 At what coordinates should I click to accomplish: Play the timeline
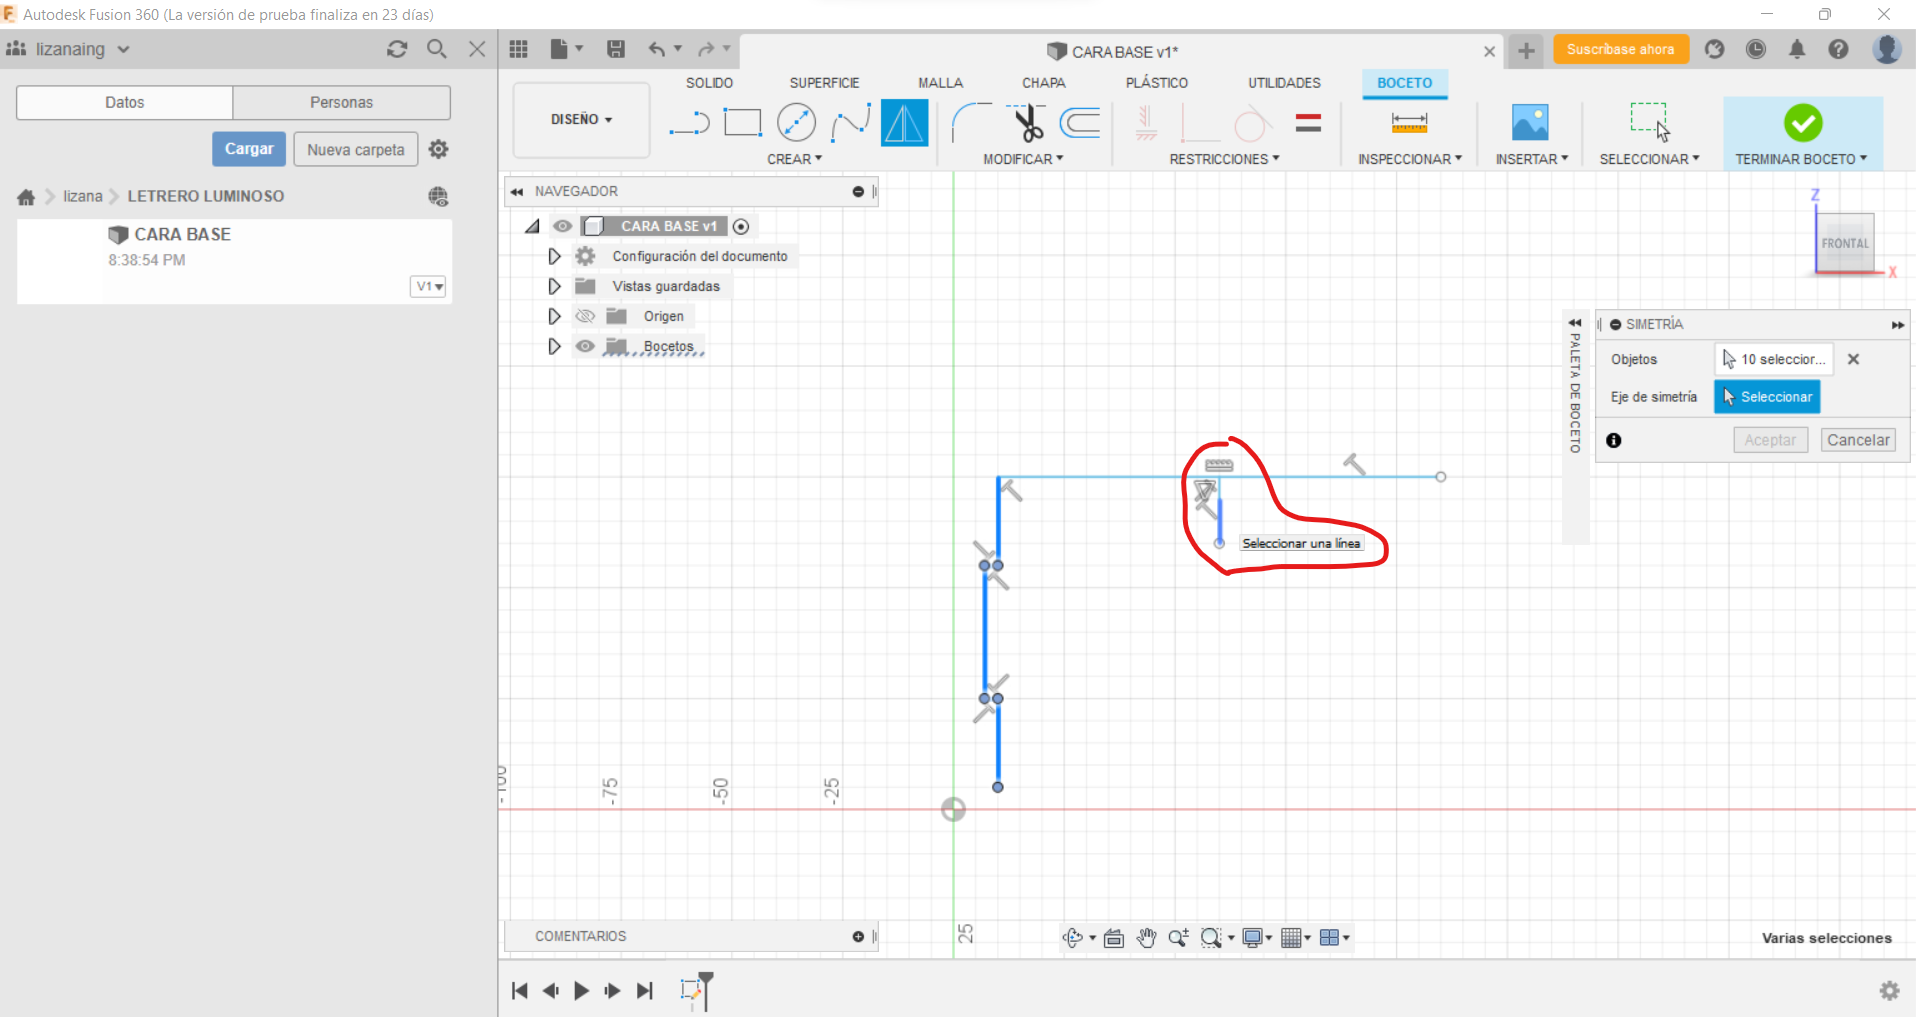point(581,990)
